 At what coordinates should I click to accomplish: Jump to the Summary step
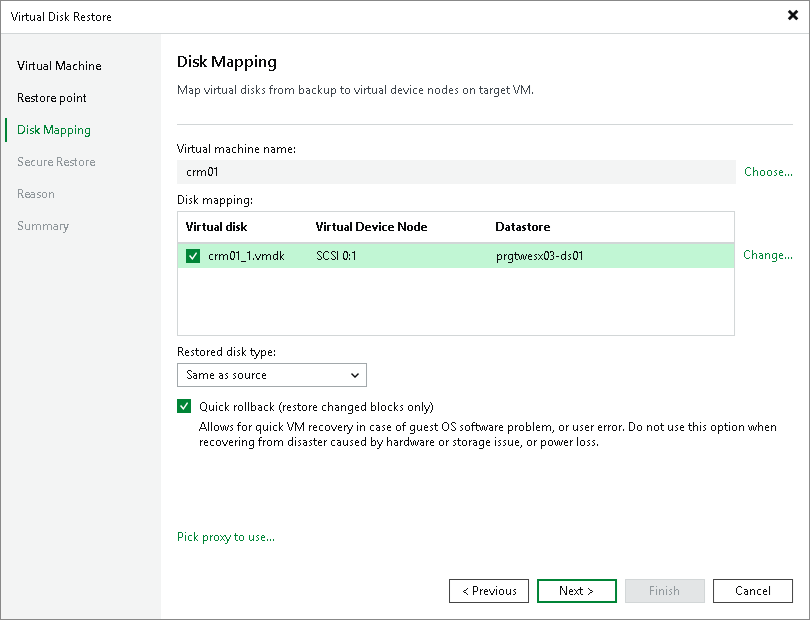tap(43, 225)
